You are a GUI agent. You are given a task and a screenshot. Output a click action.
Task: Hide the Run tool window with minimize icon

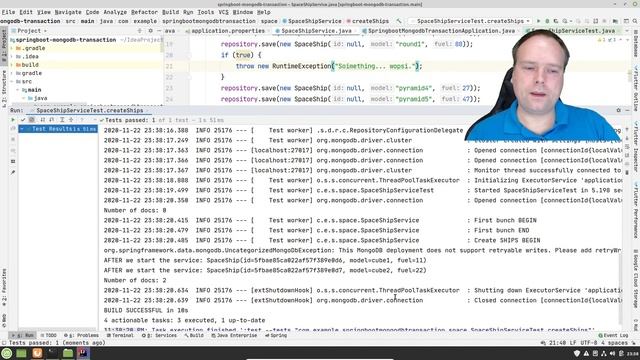[x=627, y=110]
